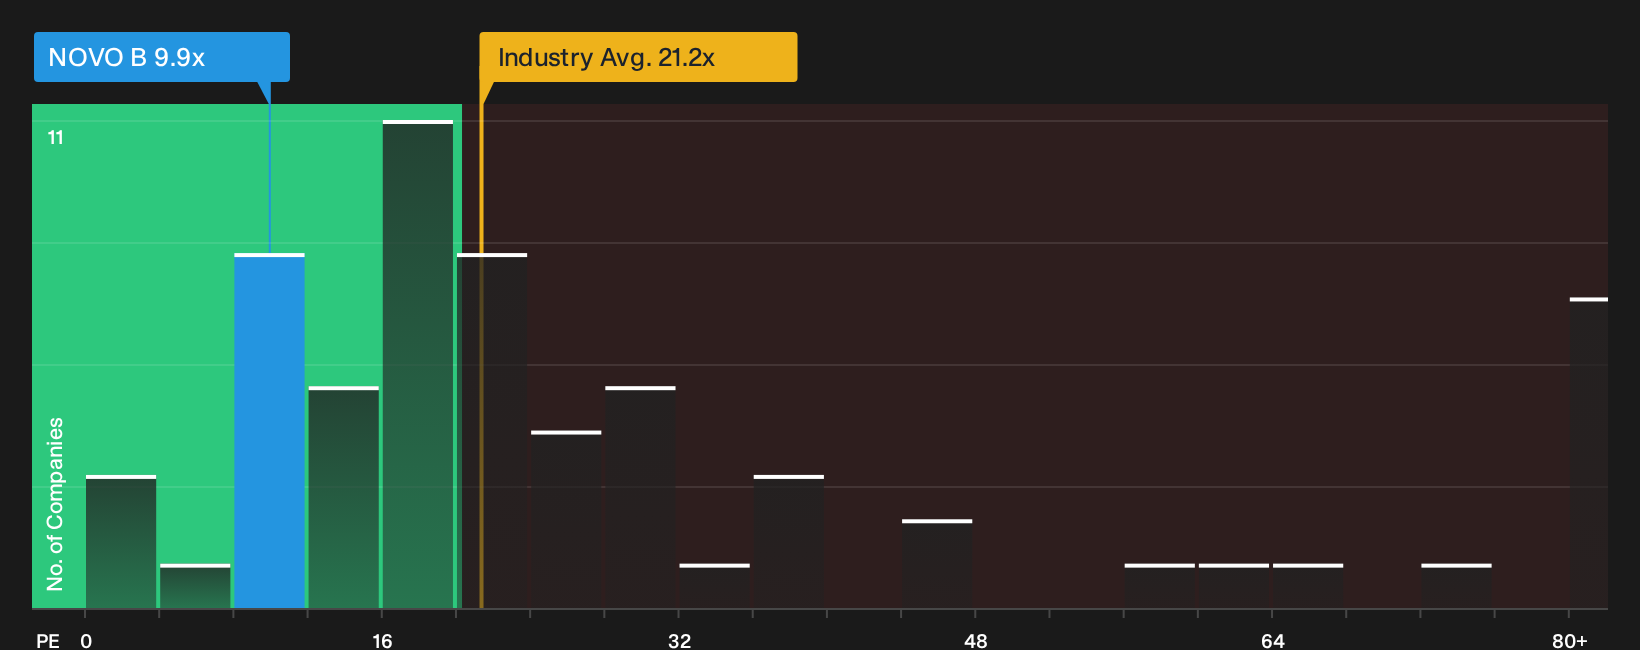Image resolution: width=1640 pixels, height=650 pixels.
Task: Click the bar starting at PE 64
Action: (x=1308, y=586)
